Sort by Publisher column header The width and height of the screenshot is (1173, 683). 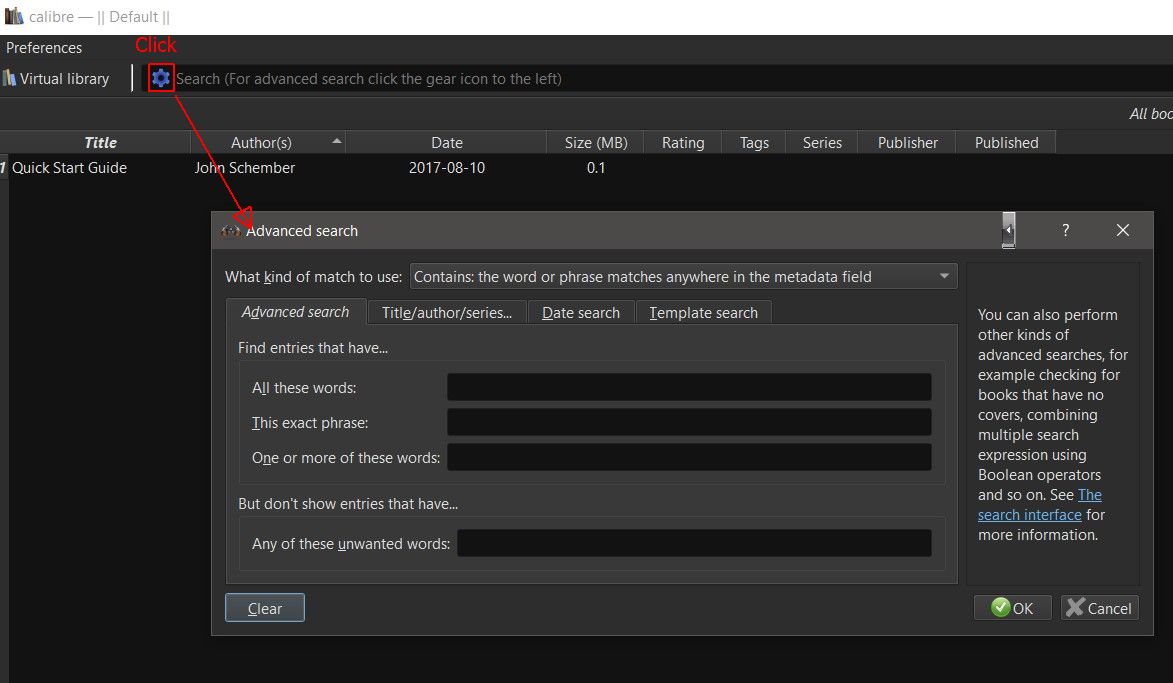907,142
